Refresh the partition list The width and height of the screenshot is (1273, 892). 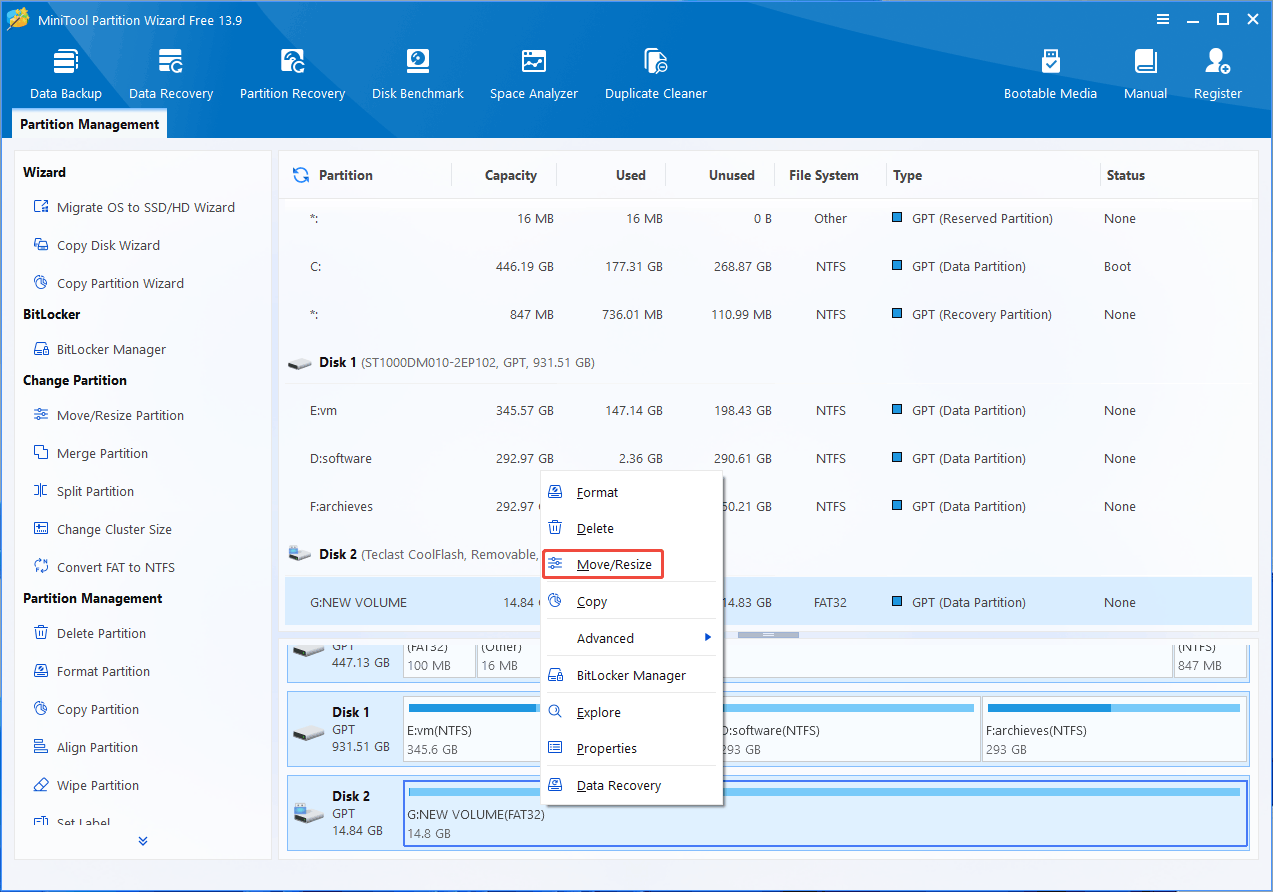(x=301, y=175)
